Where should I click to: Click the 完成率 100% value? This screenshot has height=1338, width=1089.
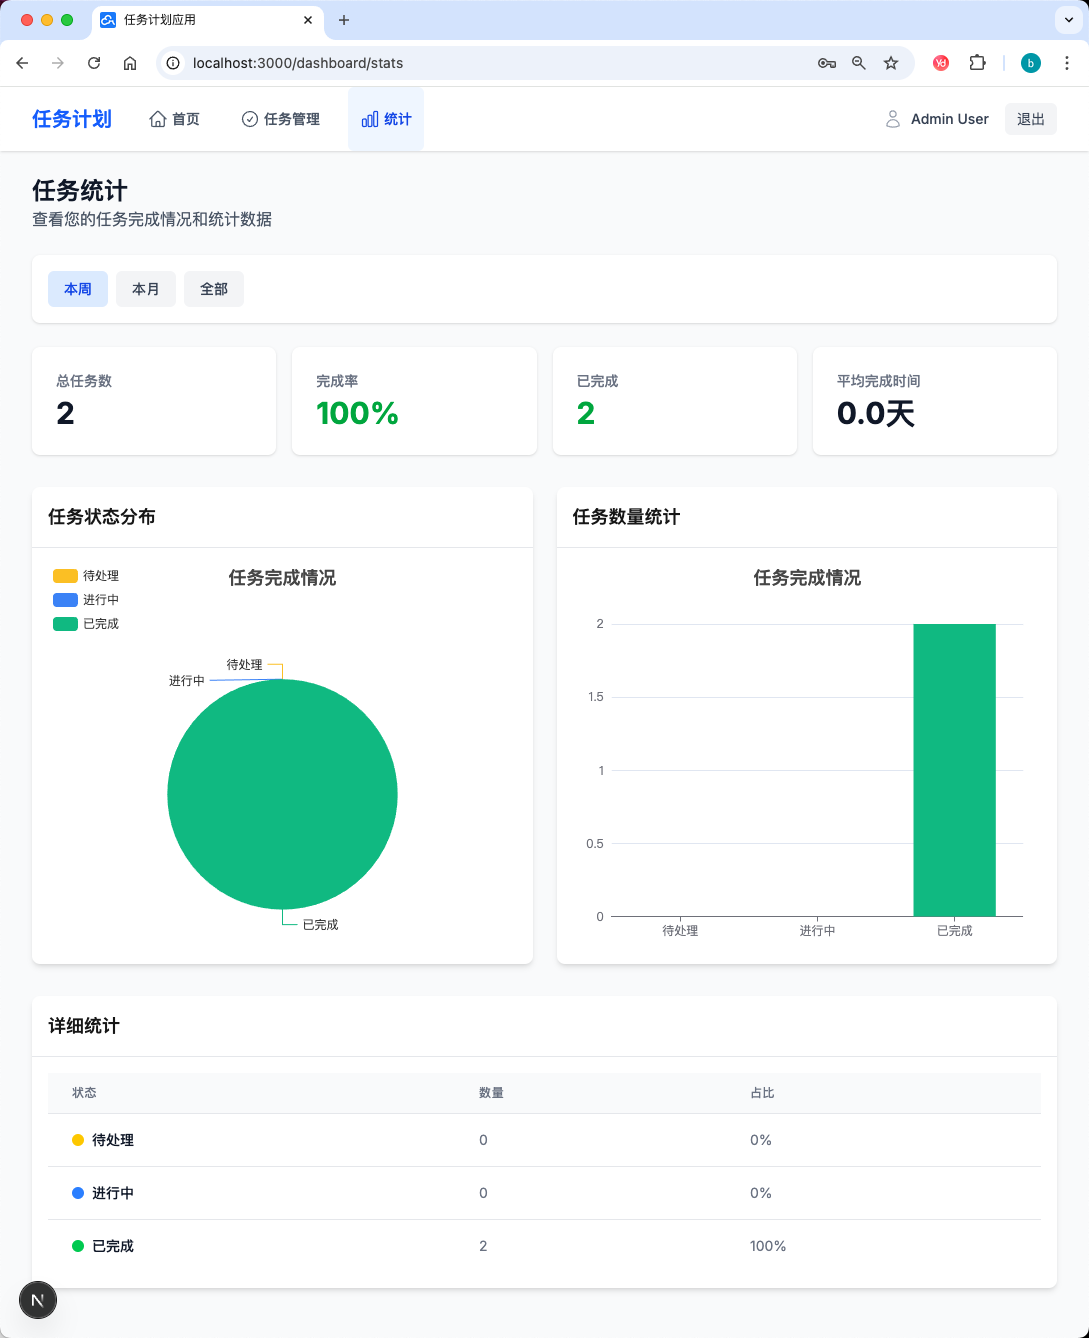click(357, 413)
